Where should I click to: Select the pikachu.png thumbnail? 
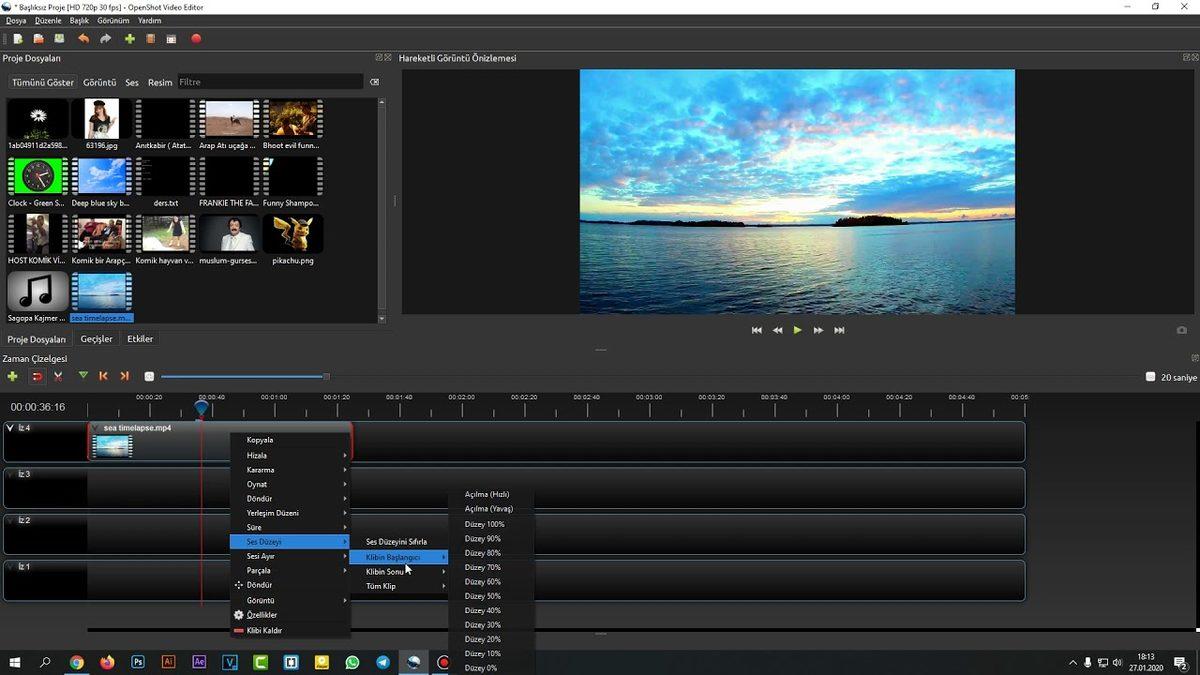tap(291, 235)
